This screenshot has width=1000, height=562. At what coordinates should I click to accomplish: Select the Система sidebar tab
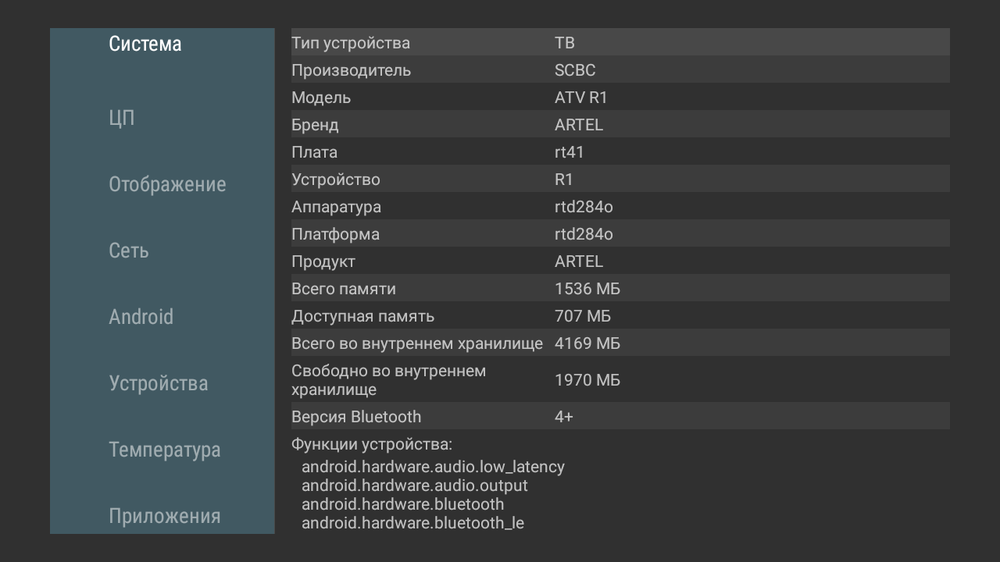click(145, 44)
